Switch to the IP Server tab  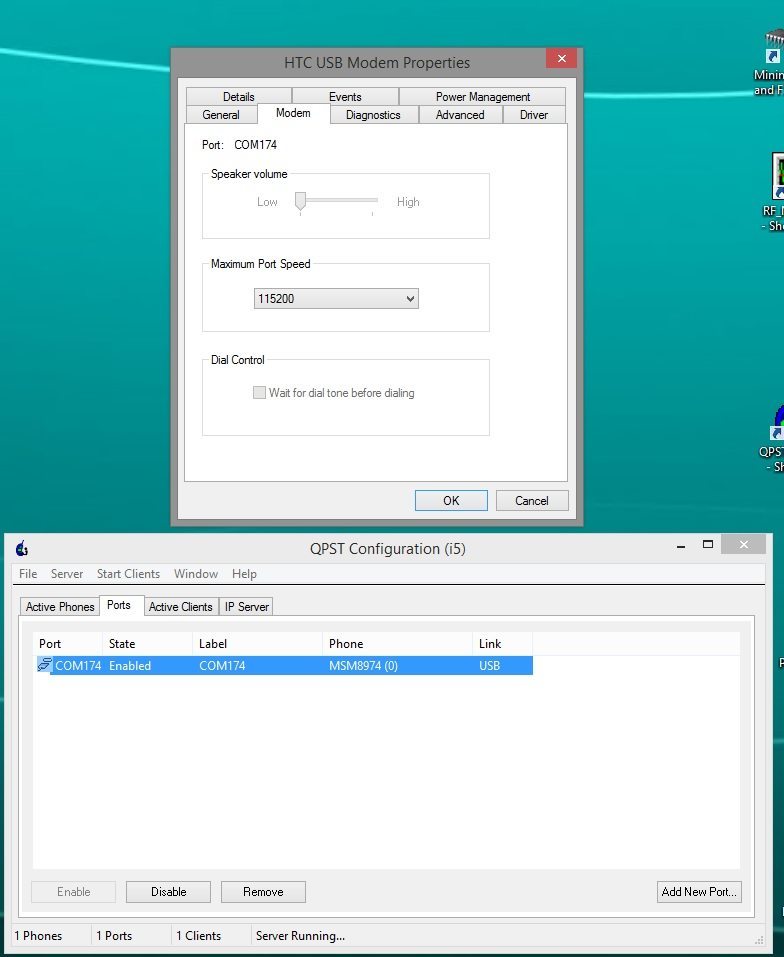coord(246,607)
